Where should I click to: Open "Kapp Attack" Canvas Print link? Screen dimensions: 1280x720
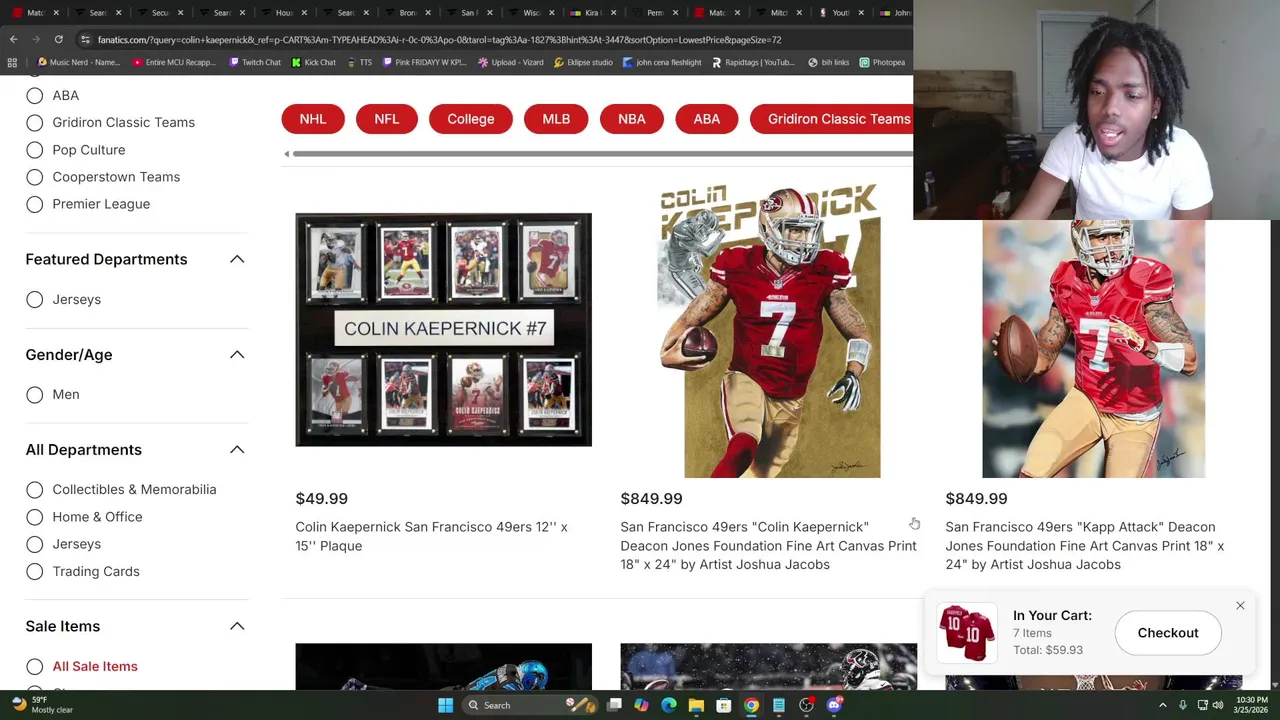1085,545
